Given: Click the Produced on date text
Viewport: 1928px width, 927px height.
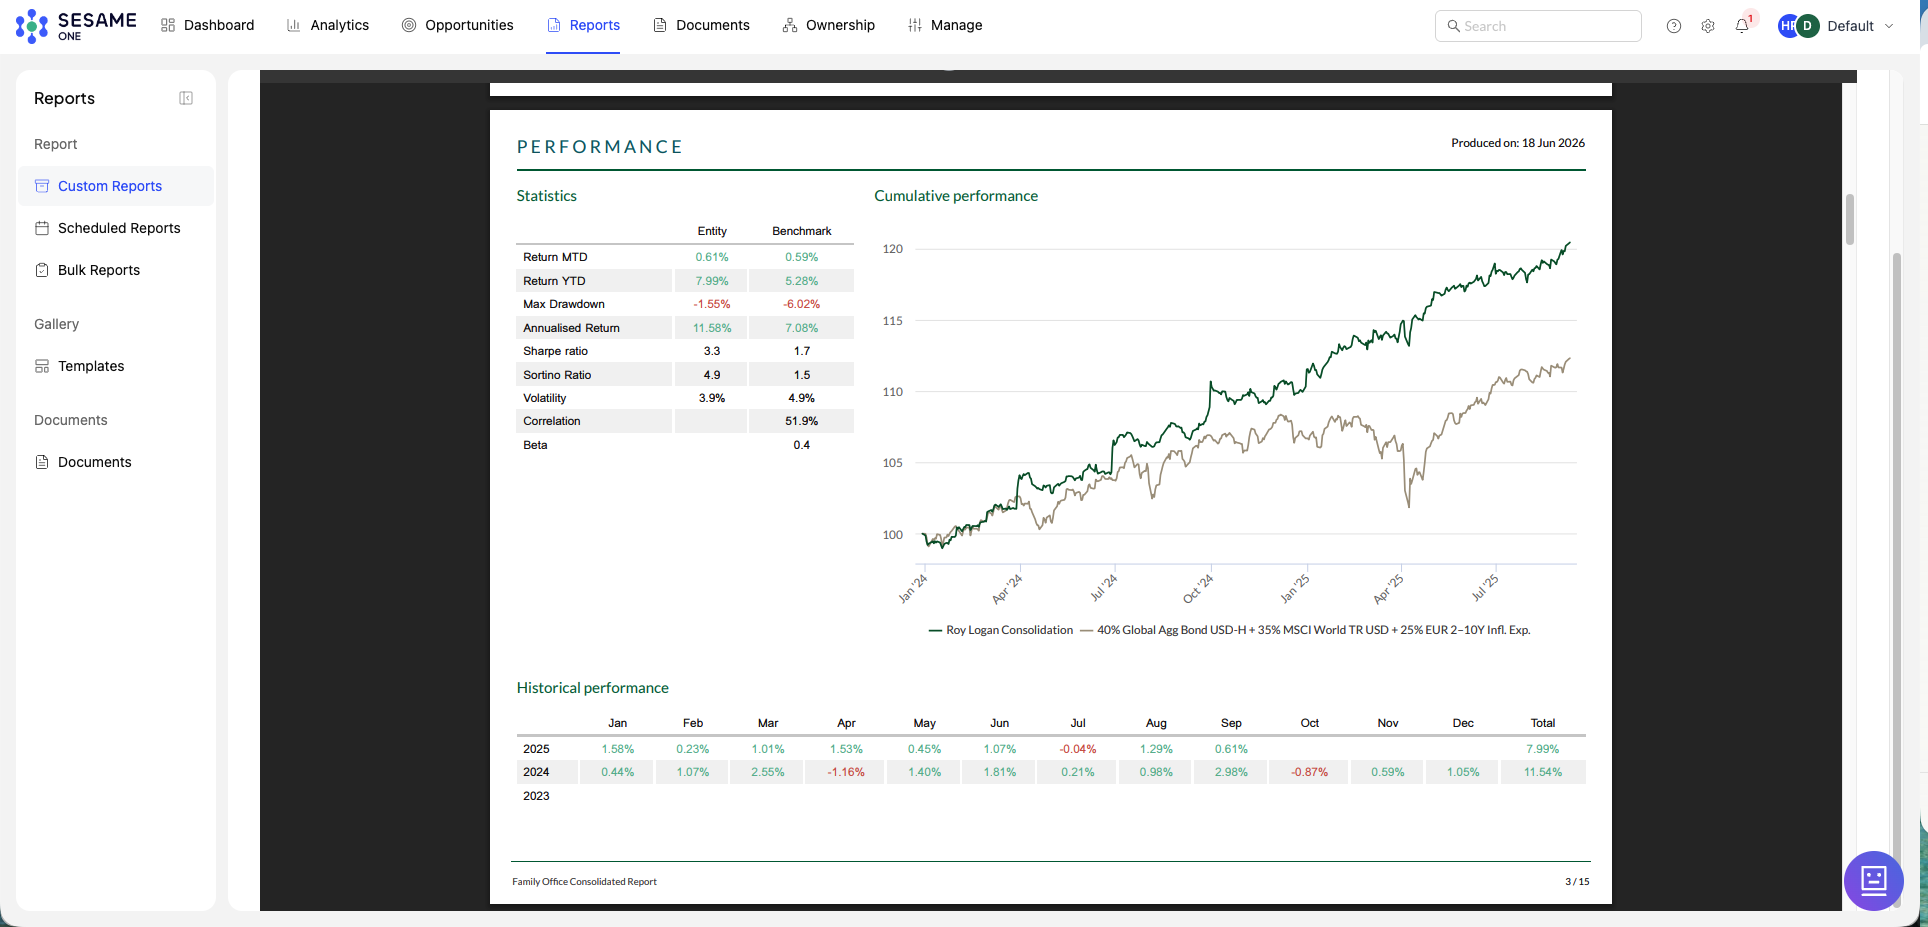Looking at the screenshot, I should point(1518,143).
